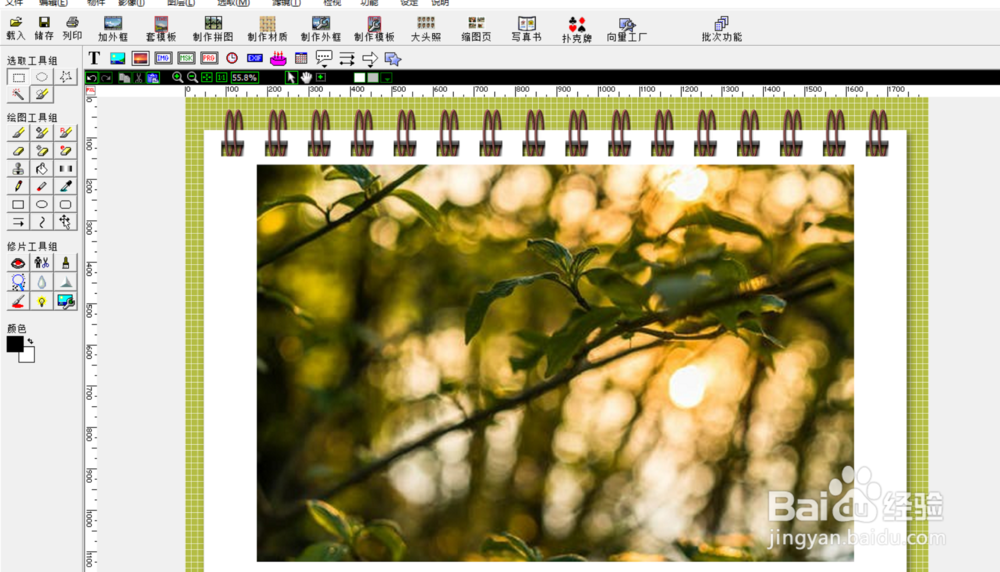This screenshot has width=1000, height=572.
Task: Click the 55.8% zoom value field
Action: pyautogui.click(x=244, y=78)
